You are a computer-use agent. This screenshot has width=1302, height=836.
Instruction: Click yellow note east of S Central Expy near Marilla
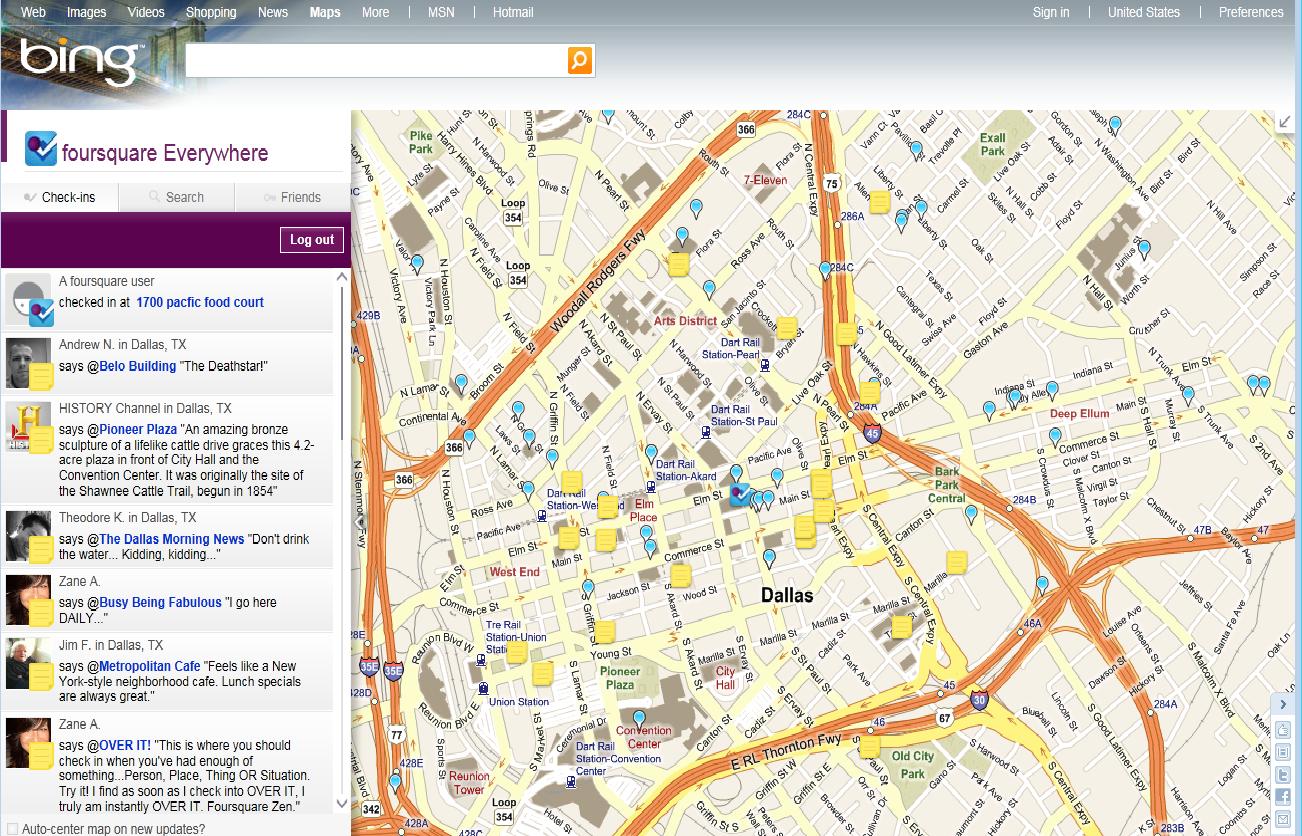click(957, 562)
